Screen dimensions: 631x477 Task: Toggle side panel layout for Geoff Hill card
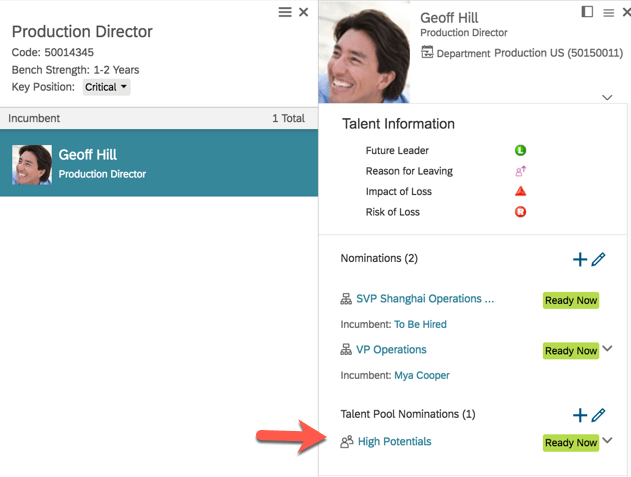[x=587, y=12]
